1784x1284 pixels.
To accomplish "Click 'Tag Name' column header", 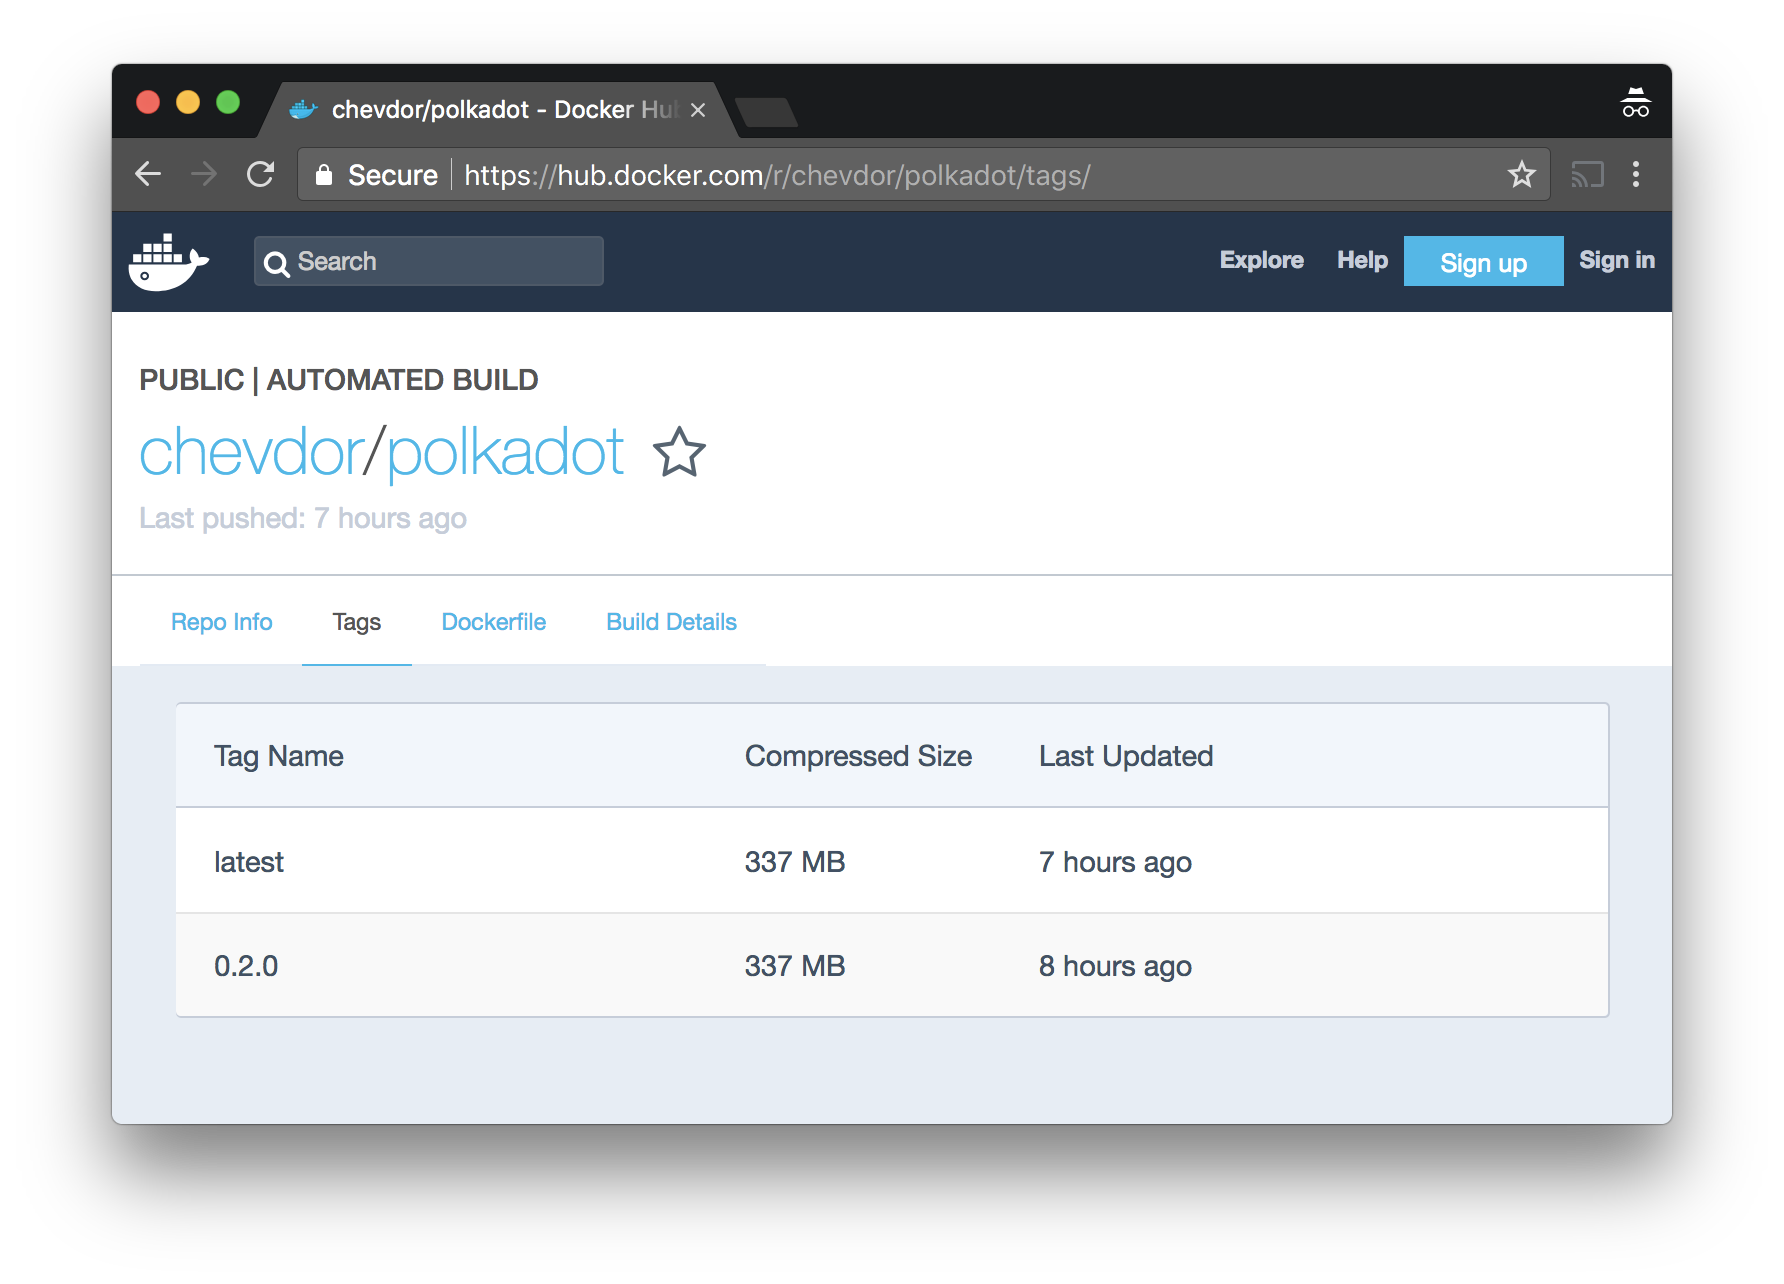I will click(x=278, y=756).
